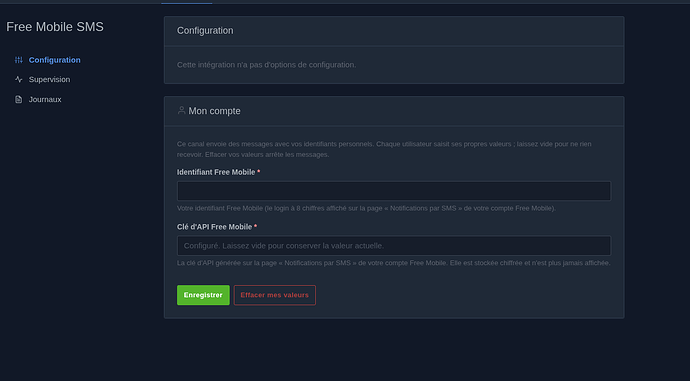Click the Free Mobile SMS page title
This screenshot has height=381, width=690.
[55, 27]
